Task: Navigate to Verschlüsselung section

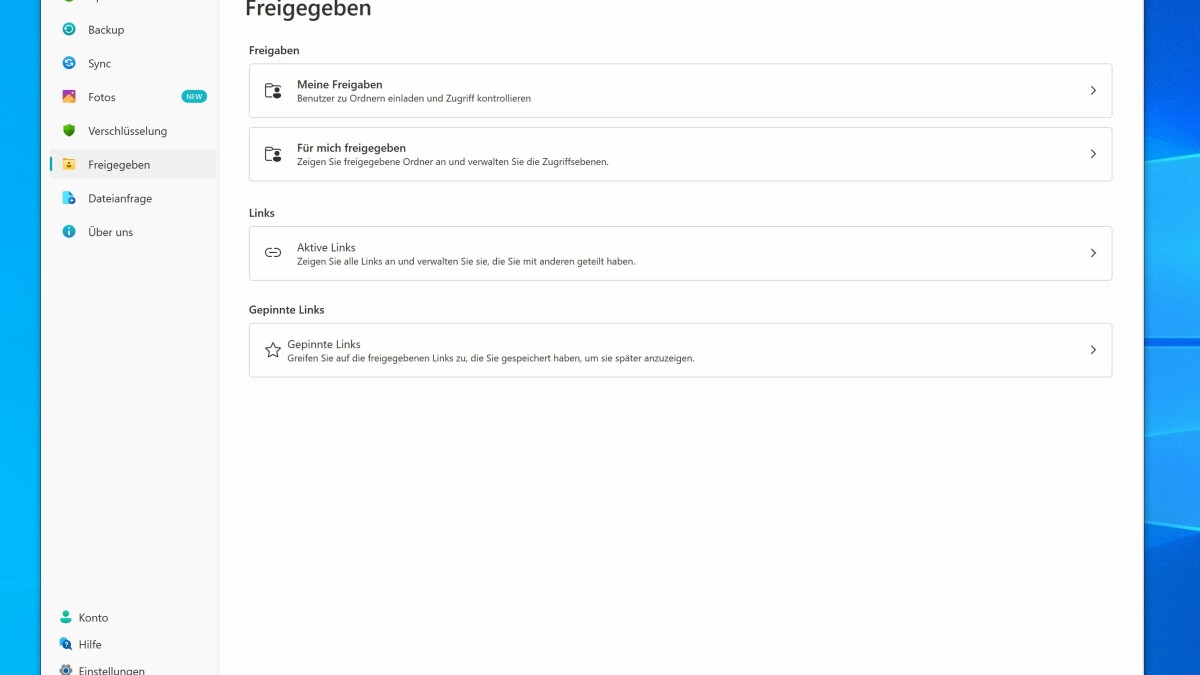Action: [127, 131]
